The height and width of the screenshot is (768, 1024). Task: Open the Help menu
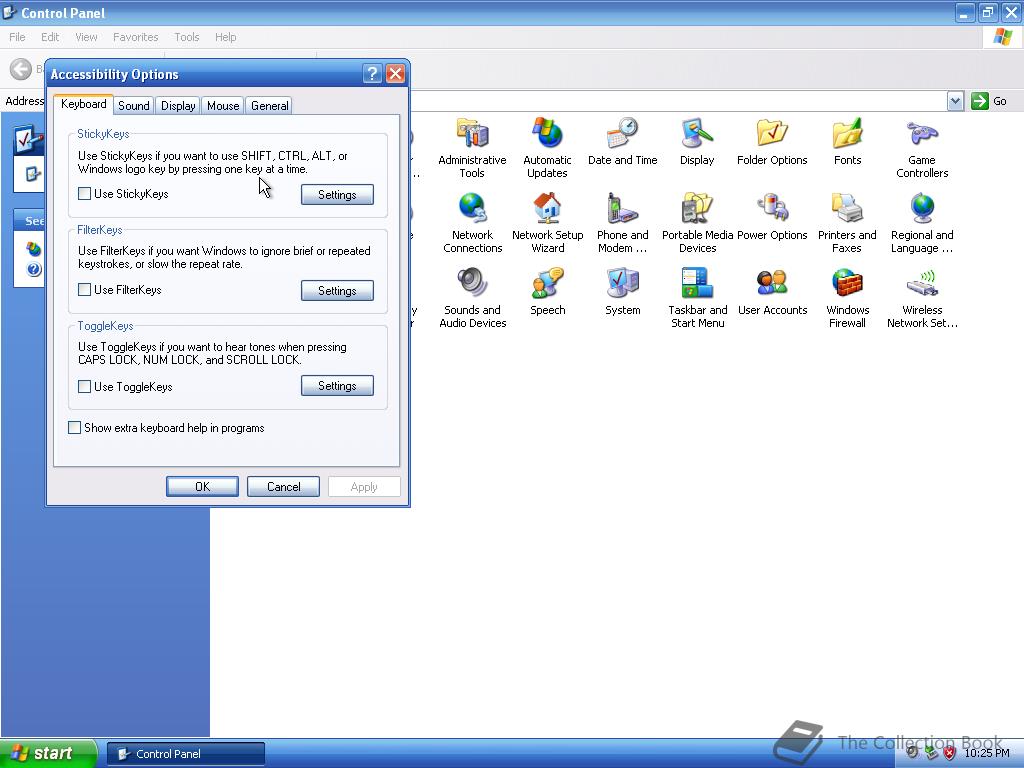click(225, 37)
